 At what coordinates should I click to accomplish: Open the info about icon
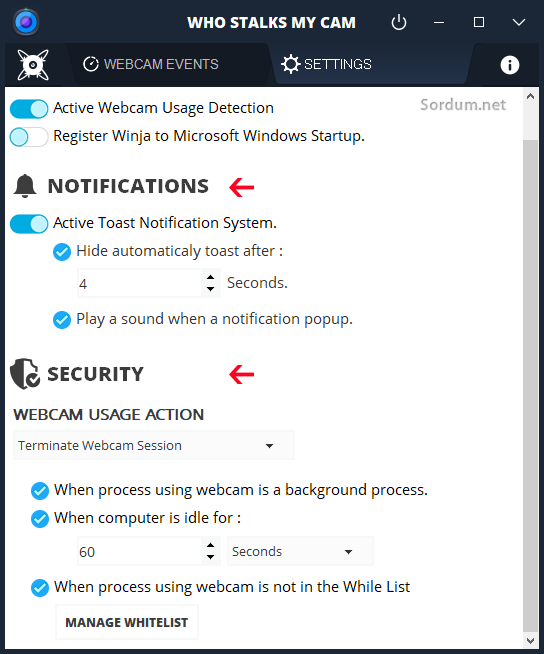(x=509, y=65)
